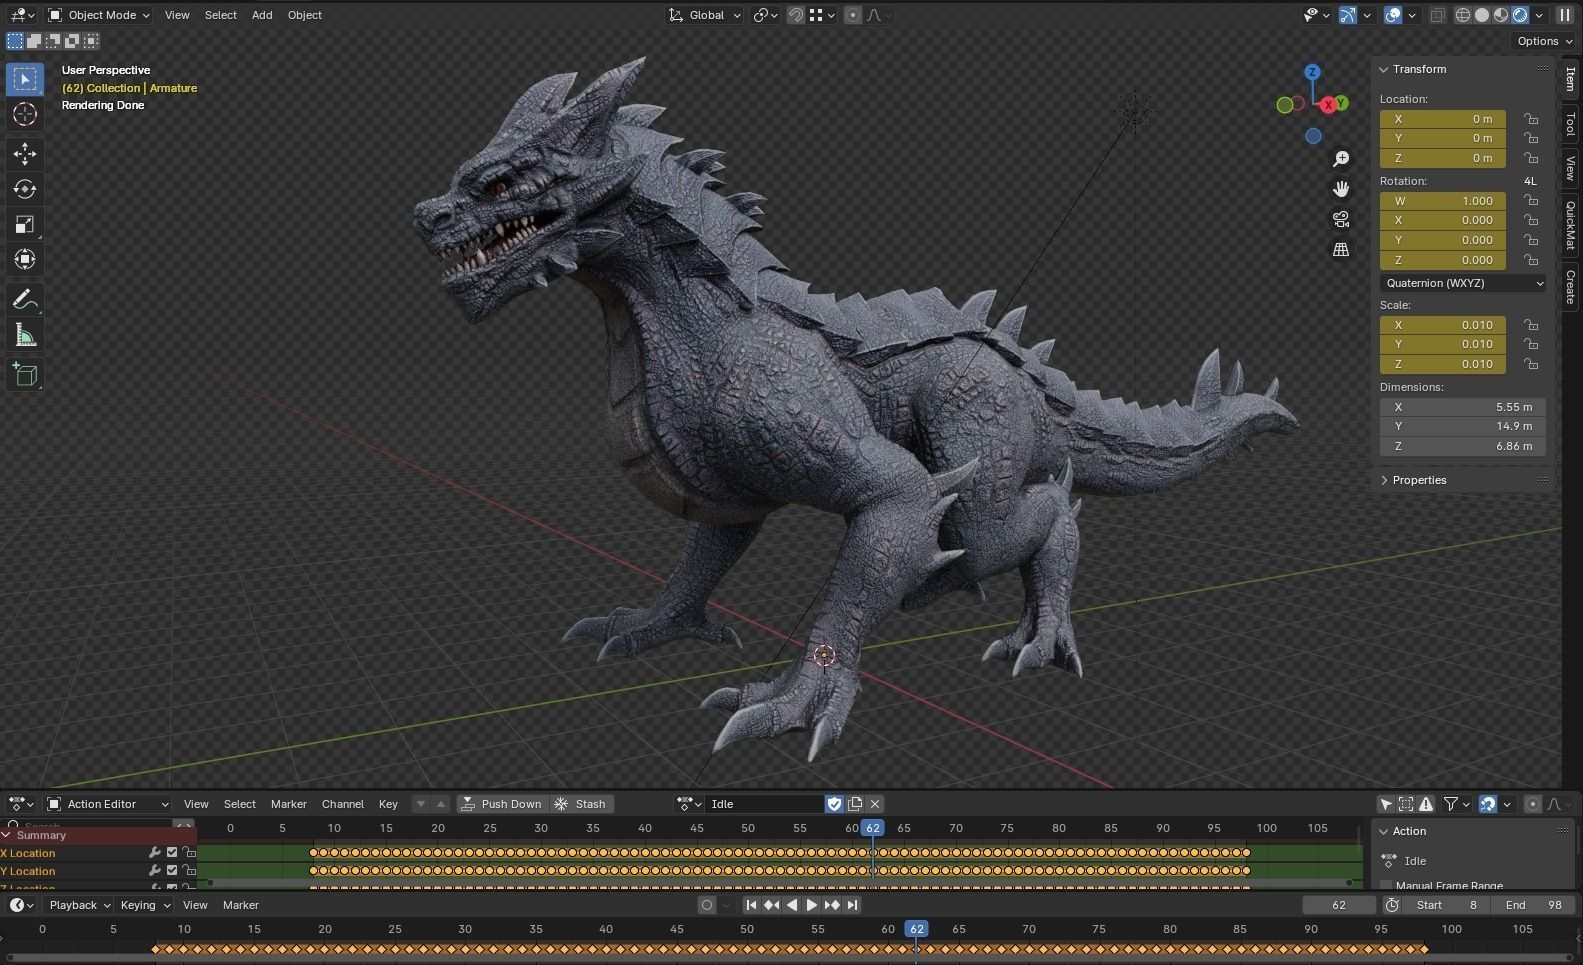This screenshot has height=965, width=1583.
Task: Select the Annotate pencil tool
Action: click(25, 300)
